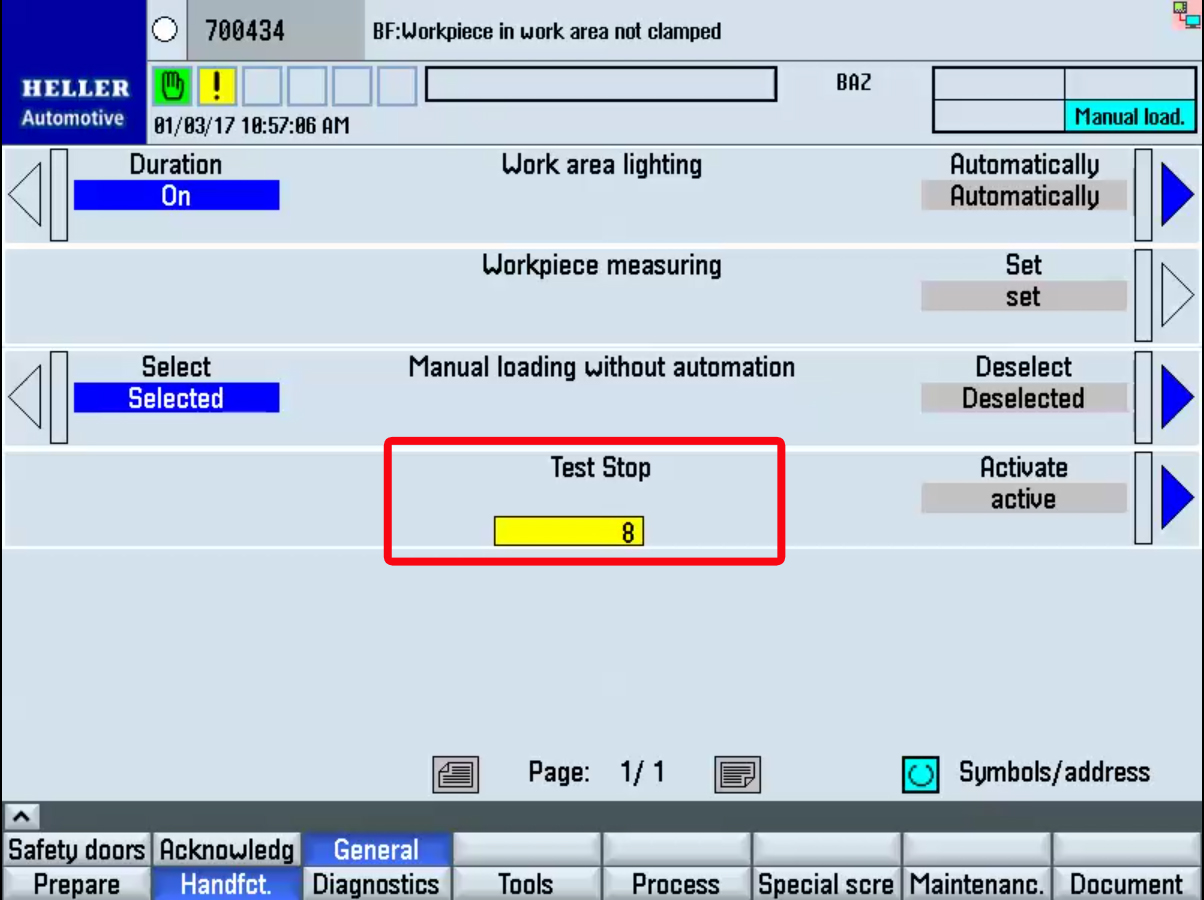Toggle Work area lighting Duration On
Viewport: 1204px width, 900px height.
[x=176, y=196]
